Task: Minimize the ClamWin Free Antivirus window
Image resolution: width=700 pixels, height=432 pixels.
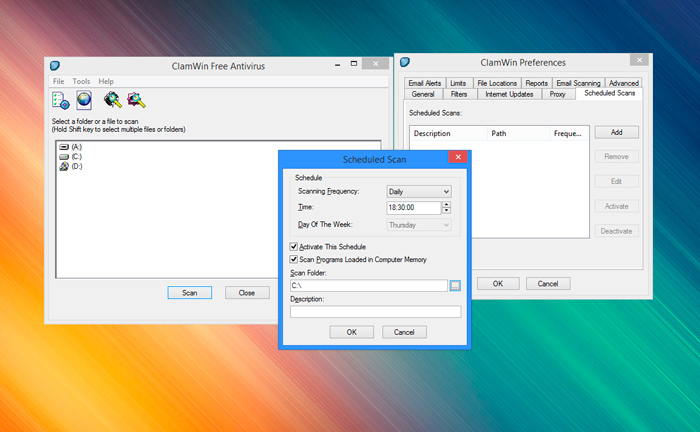Action: pyautogui.click(x=338, y=64)
